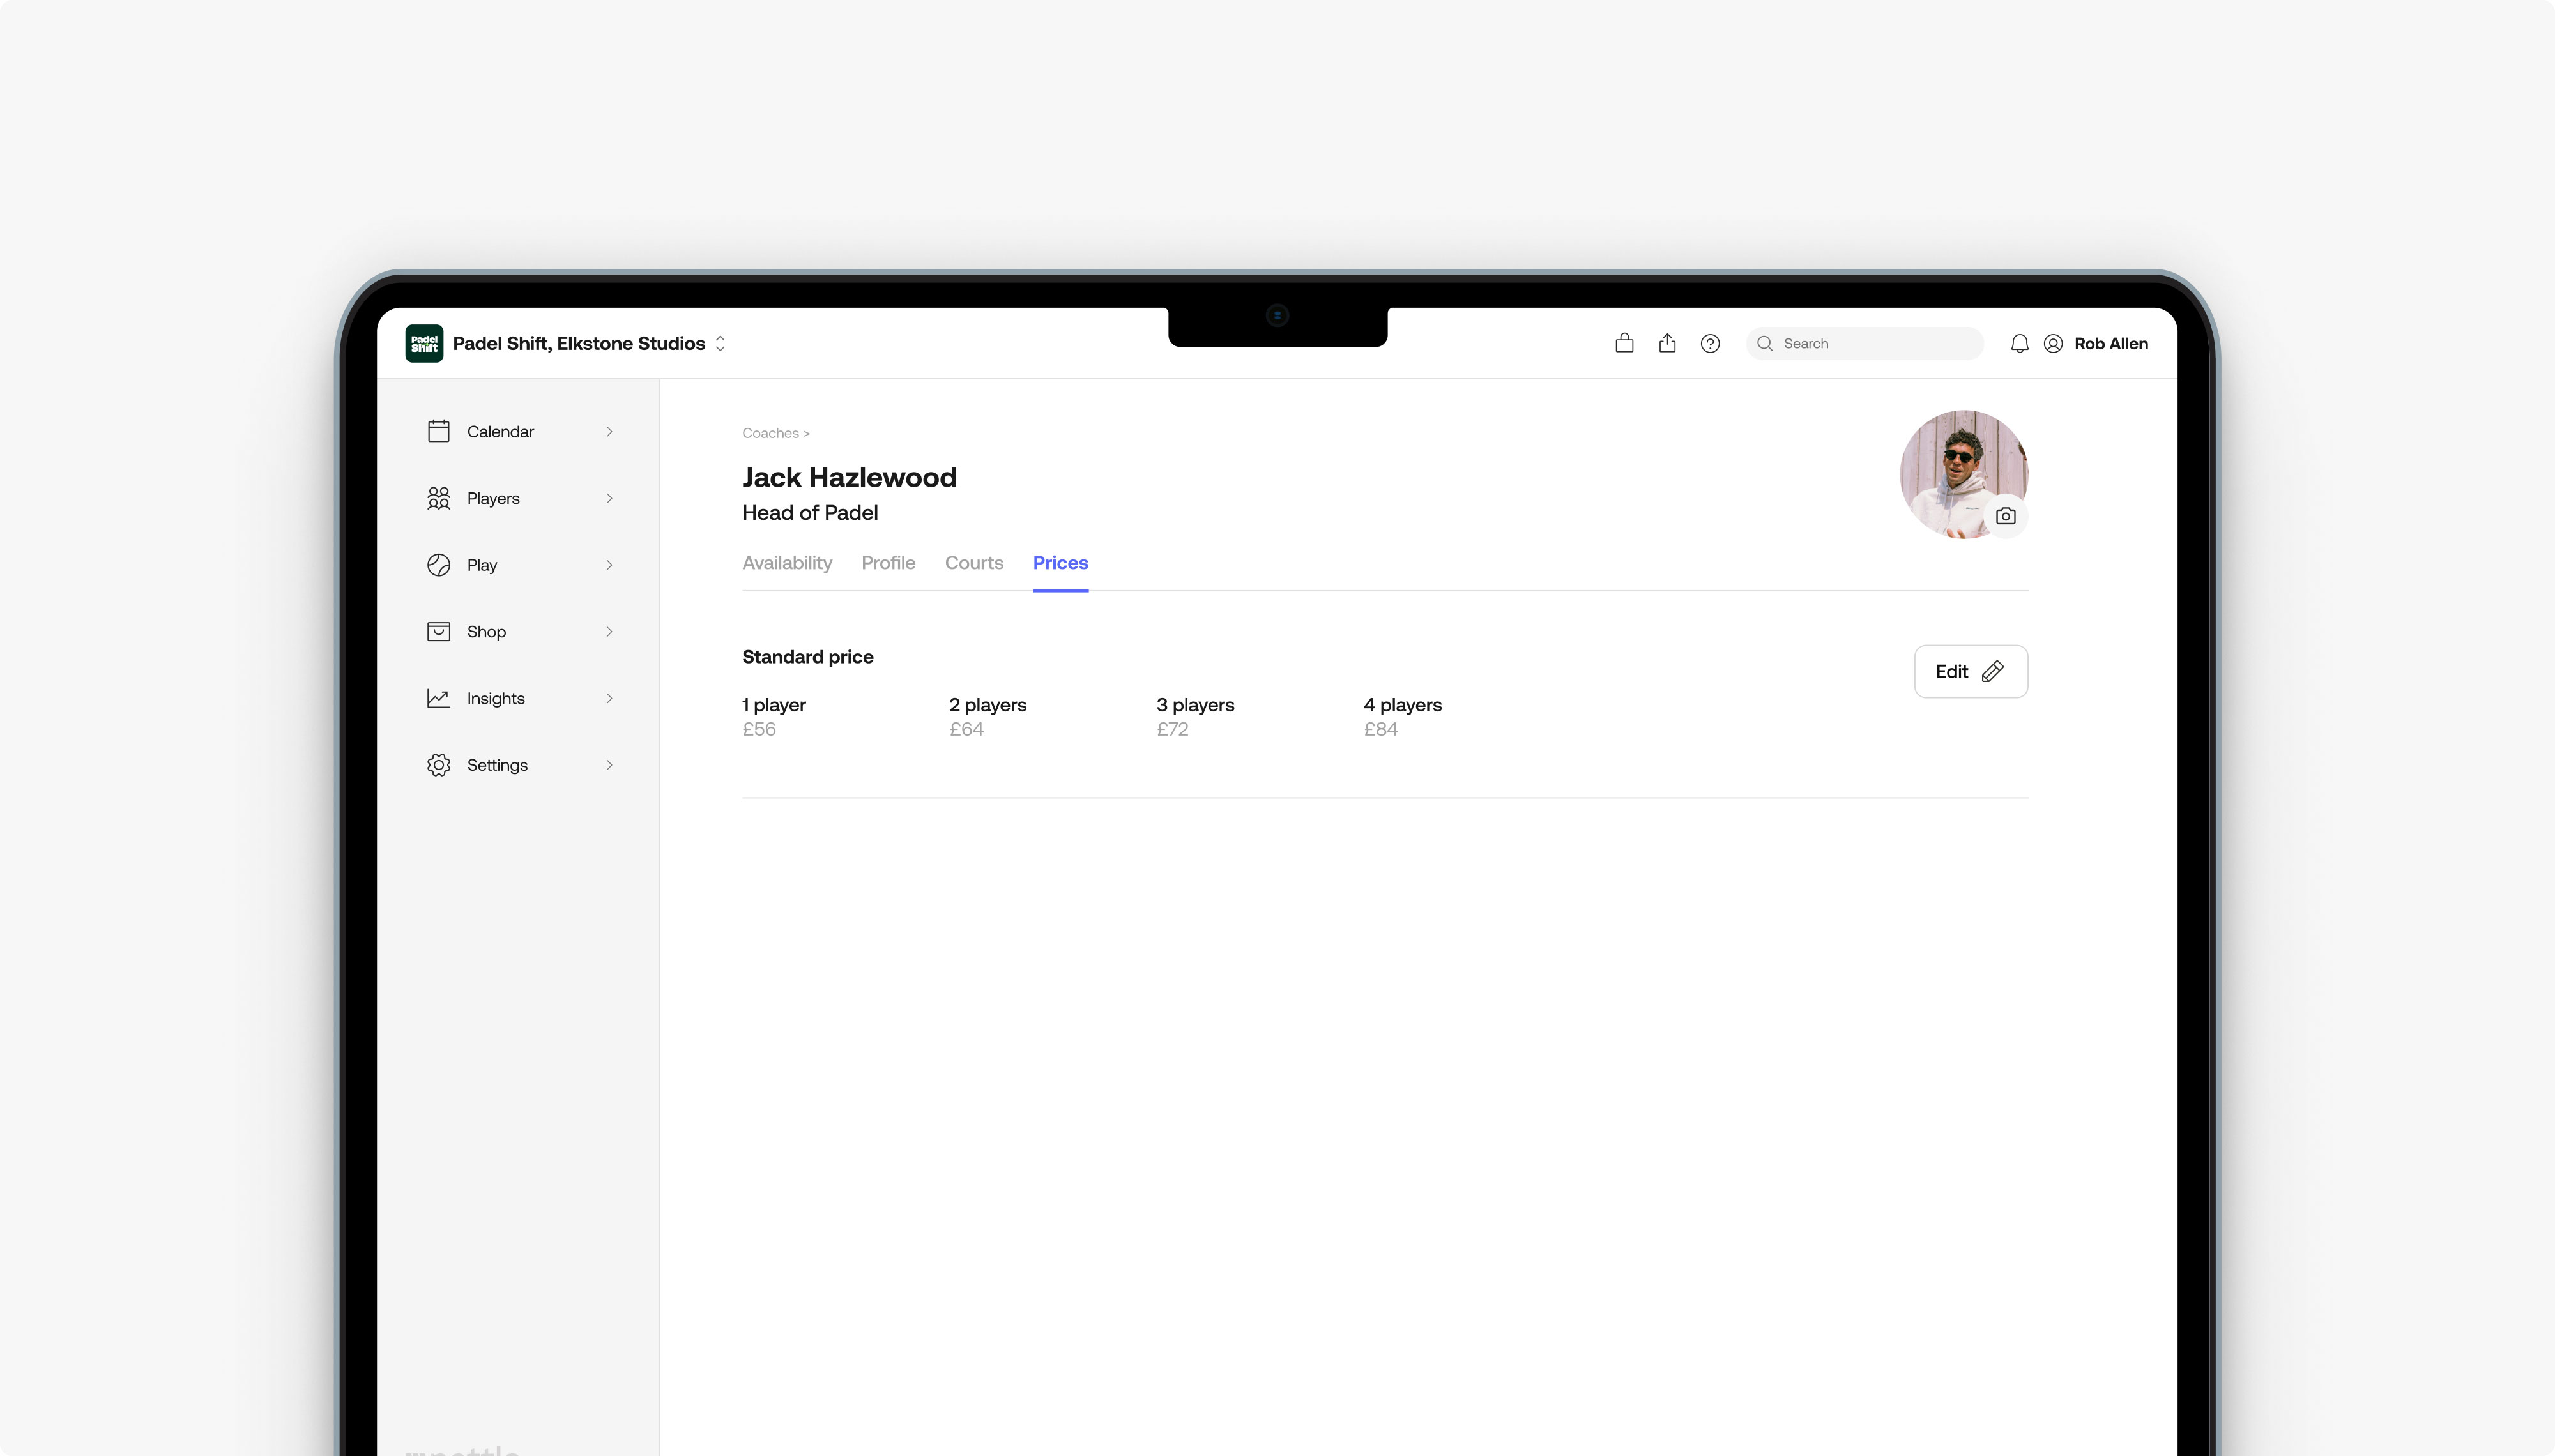Open the Profile tab
This screenshot has height=1456, width=2555.
pos(888,563)
